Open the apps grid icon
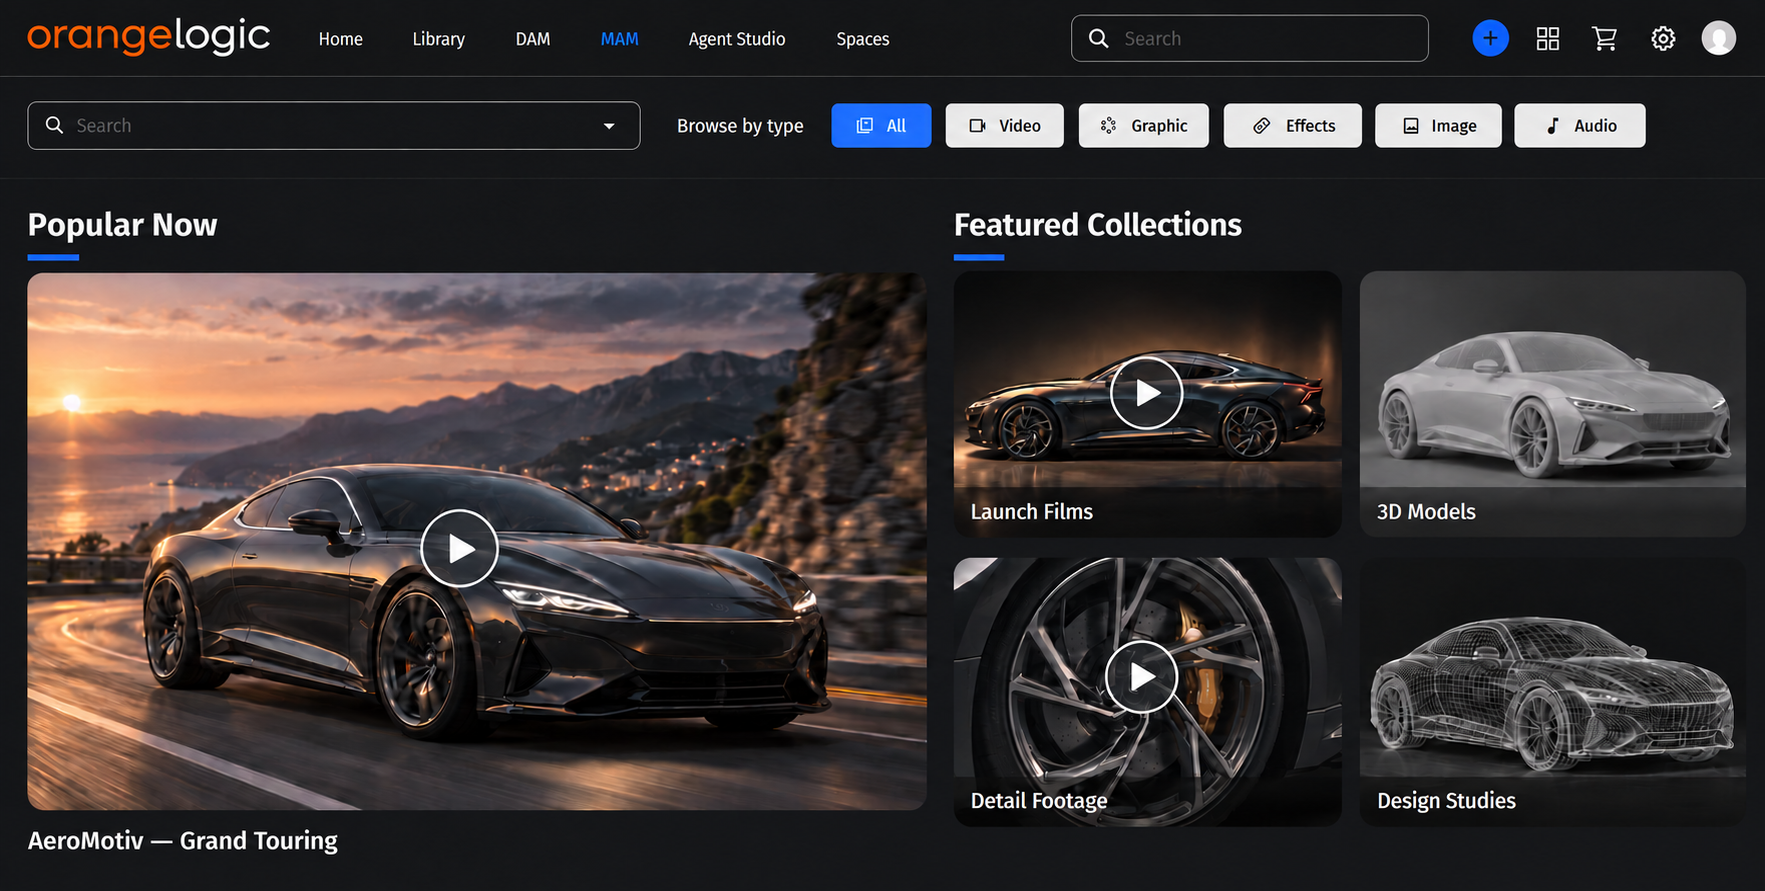The width and height of the screenshot is (1765, 891). [1547, 39]
